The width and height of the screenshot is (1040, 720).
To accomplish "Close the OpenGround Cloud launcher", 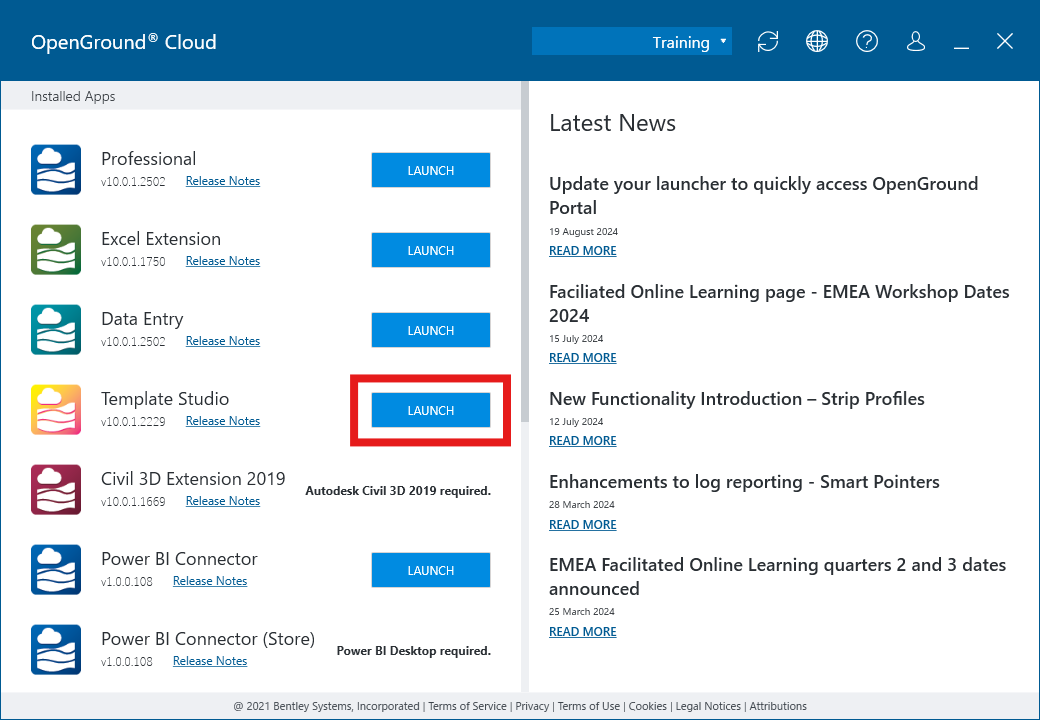I will click(x=1004, y=42).
